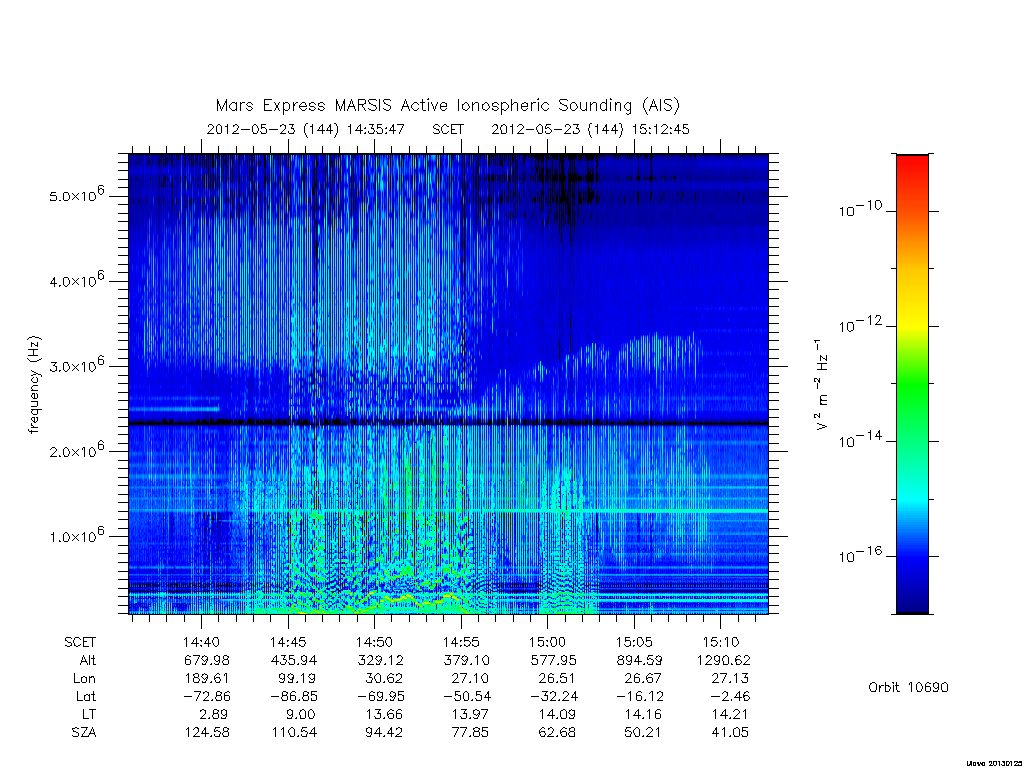Viewport: 1024px width, 768px height.
Task: Click the latitude value -72.86
Action: (207, 696)
